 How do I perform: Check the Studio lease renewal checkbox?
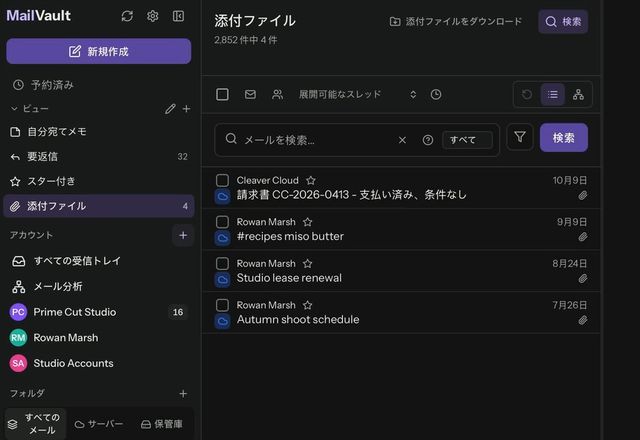coord(222,263)
